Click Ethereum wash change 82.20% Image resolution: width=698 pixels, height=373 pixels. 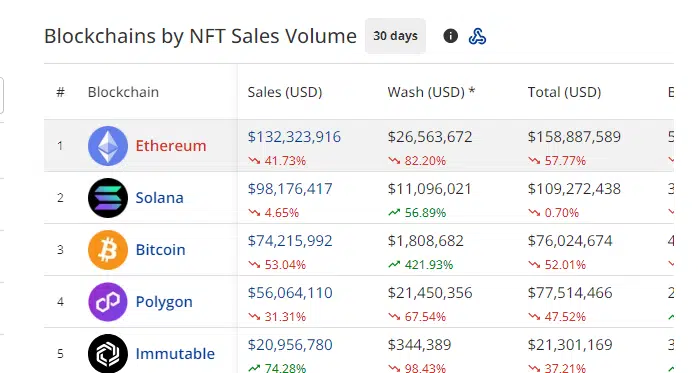417,161
